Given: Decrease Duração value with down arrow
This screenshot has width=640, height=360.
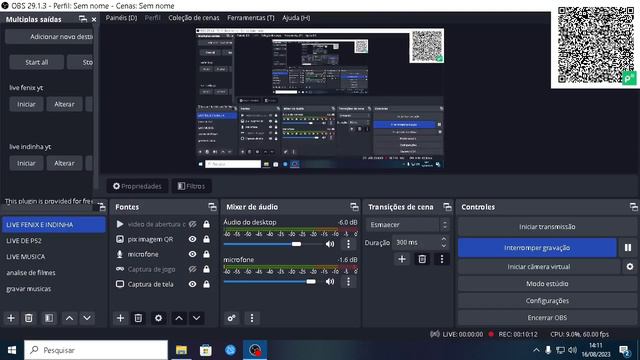Looking at the screenshot, I should [x=444, y=246].
